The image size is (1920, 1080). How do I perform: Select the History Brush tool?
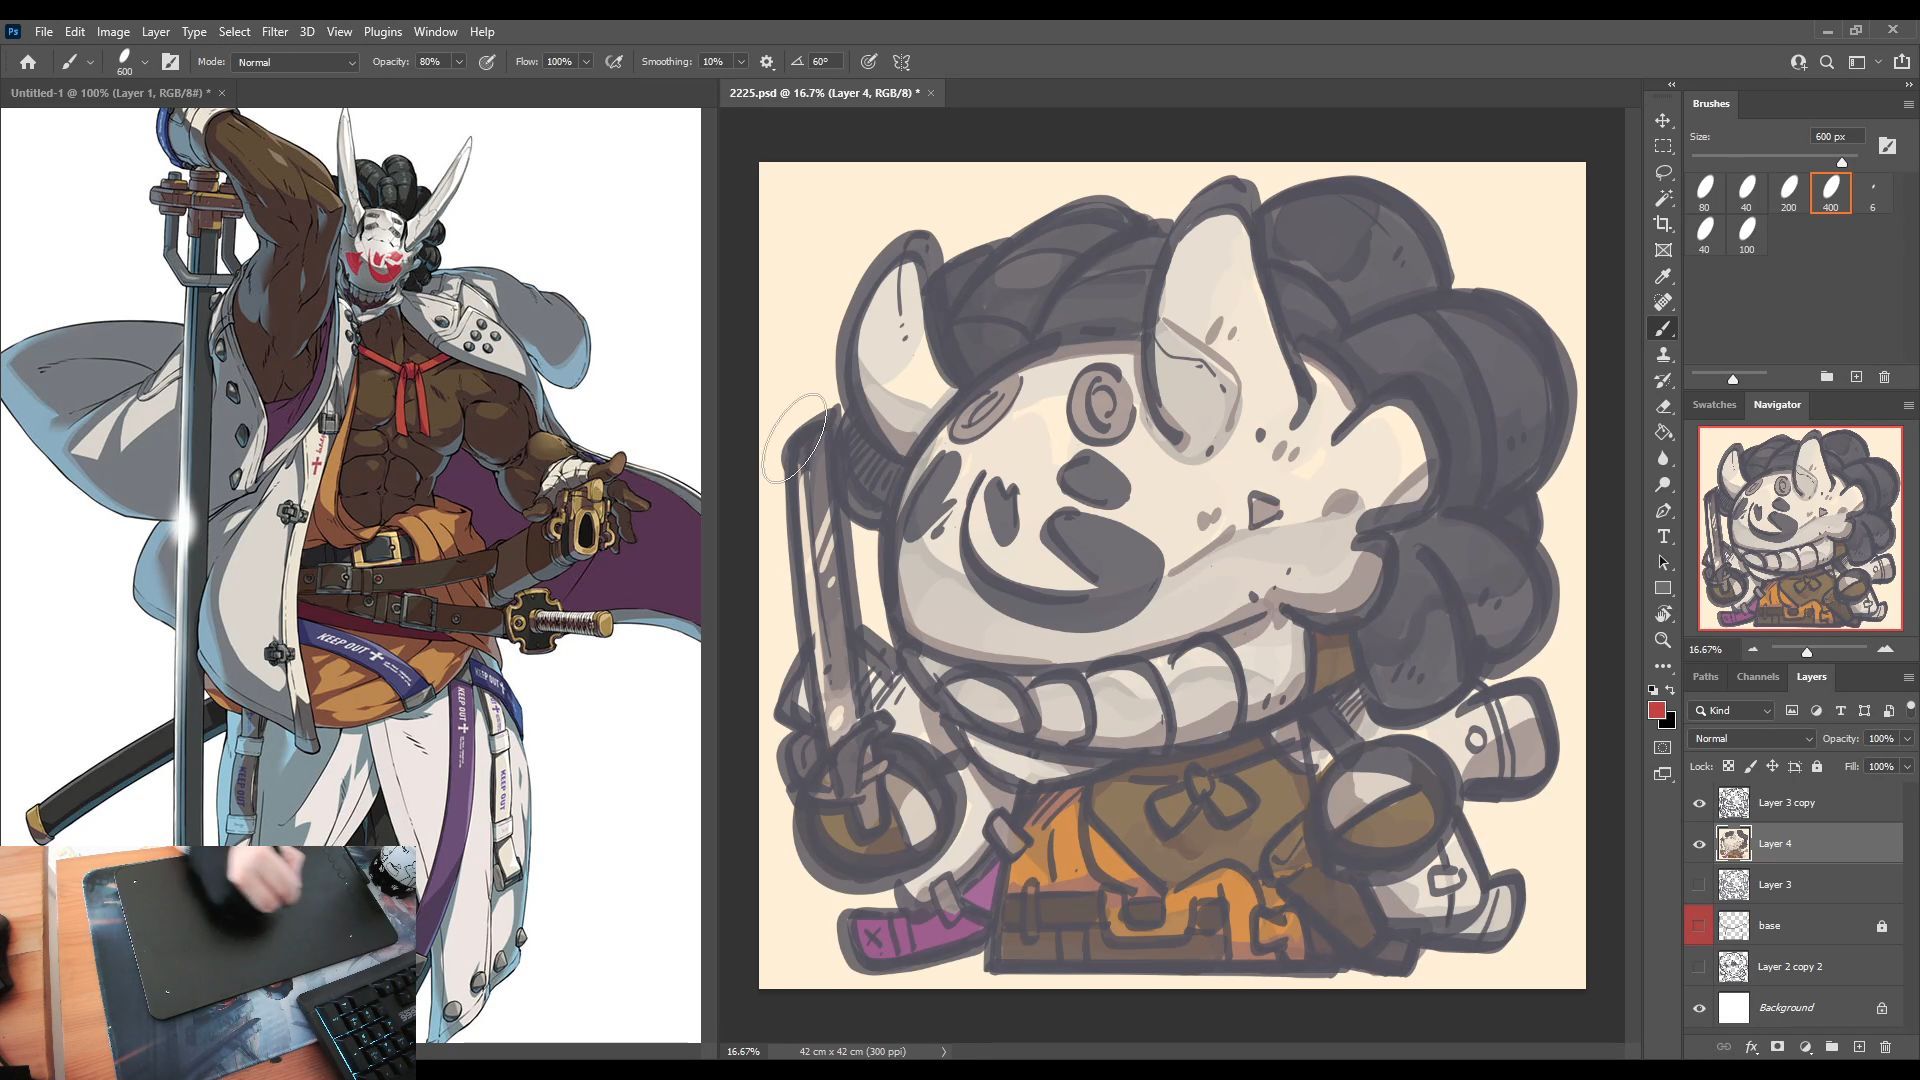(1663, 381)
